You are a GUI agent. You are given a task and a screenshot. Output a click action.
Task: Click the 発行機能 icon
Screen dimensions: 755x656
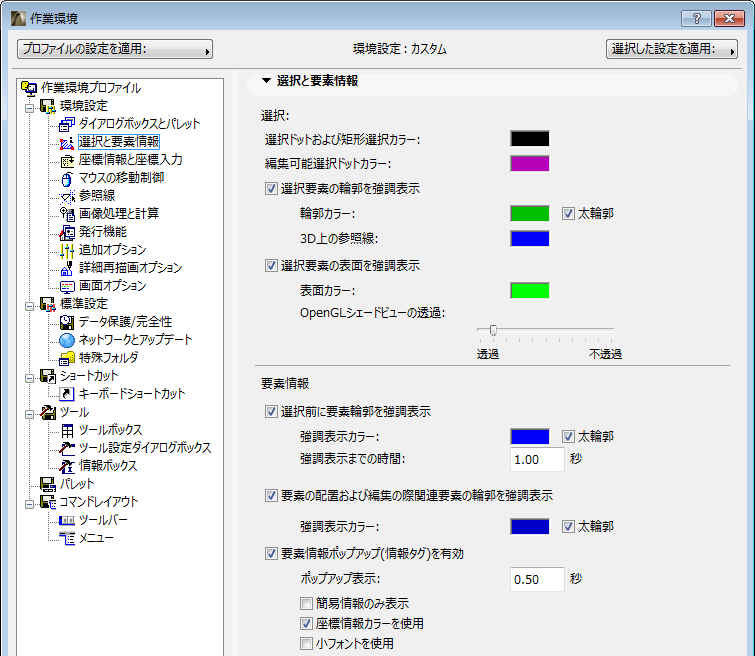(x=66, y=232)
